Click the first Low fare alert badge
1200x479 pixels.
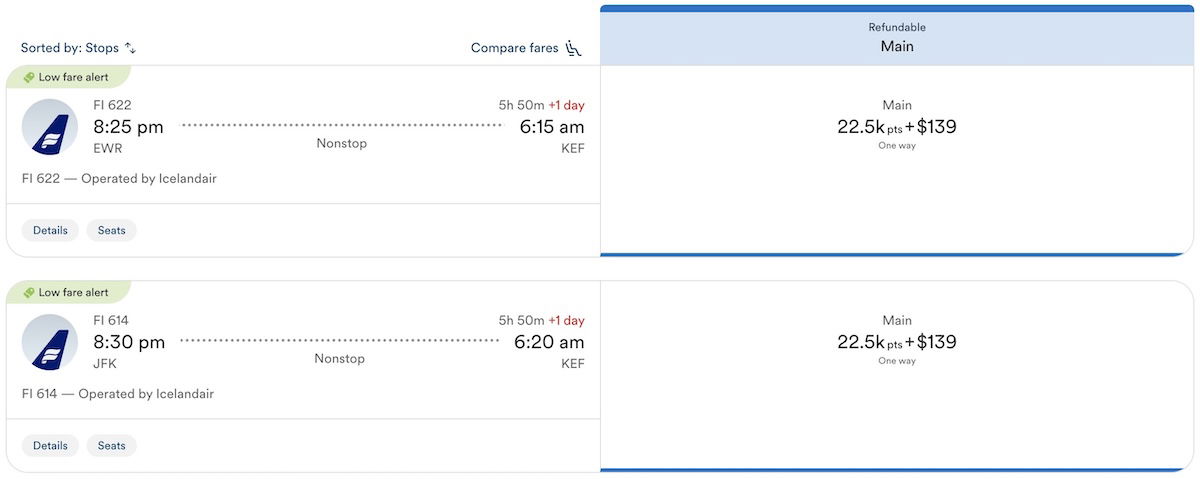click(x=72, y=77)
